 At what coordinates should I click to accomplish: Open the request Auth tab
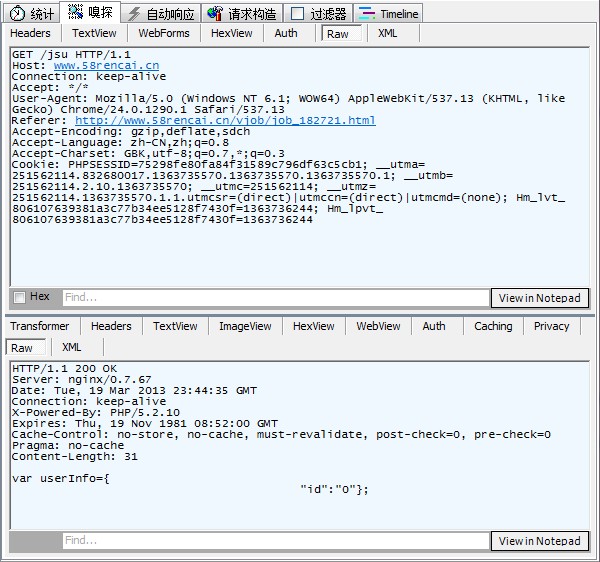pyautogui.click(x=286, y=33)
